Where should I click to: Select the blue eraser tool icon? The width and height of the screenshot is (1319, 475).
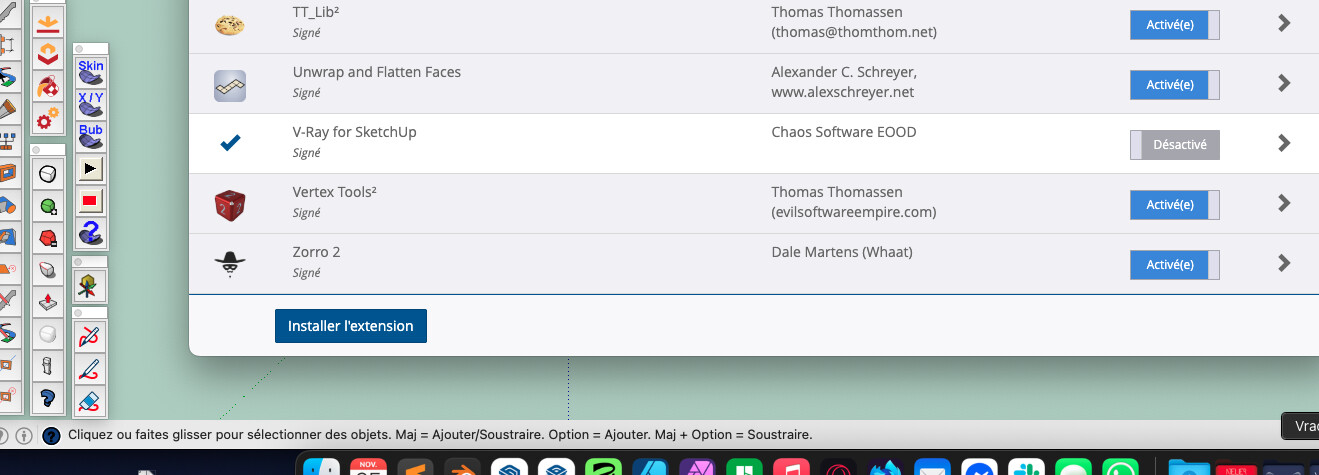[90, 401]
